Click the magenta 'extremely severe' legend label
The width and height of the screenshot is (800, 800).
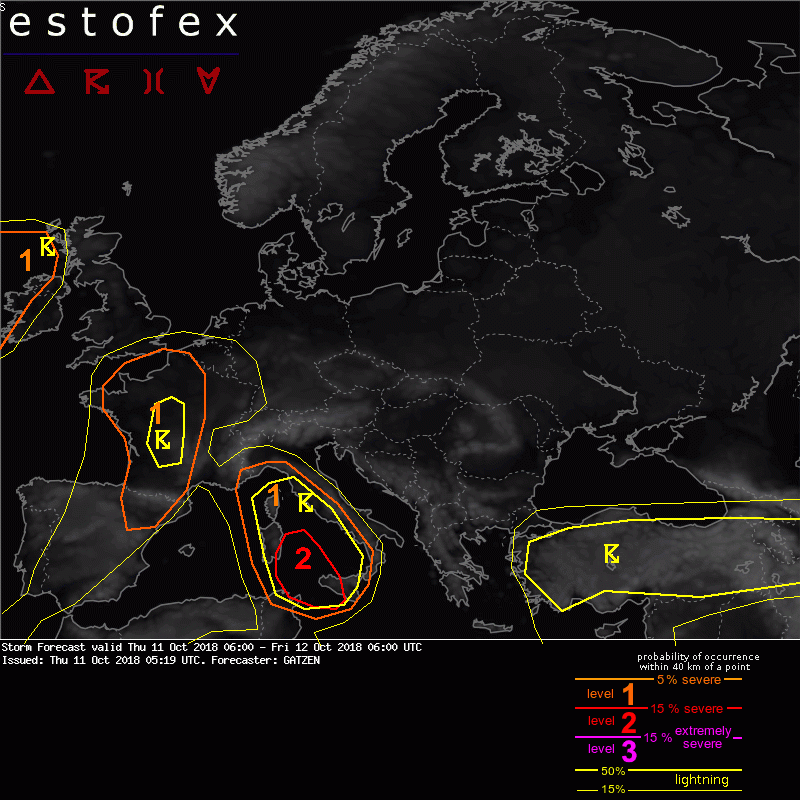point(703,737)
